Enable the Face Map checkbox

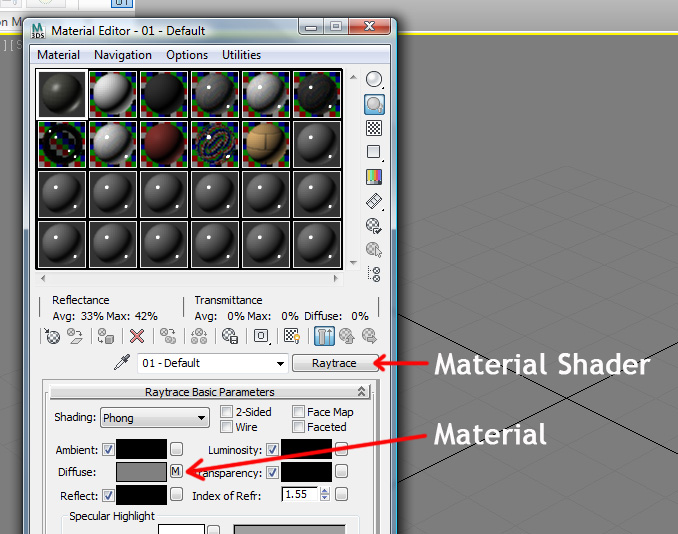(x=298, y=412)
